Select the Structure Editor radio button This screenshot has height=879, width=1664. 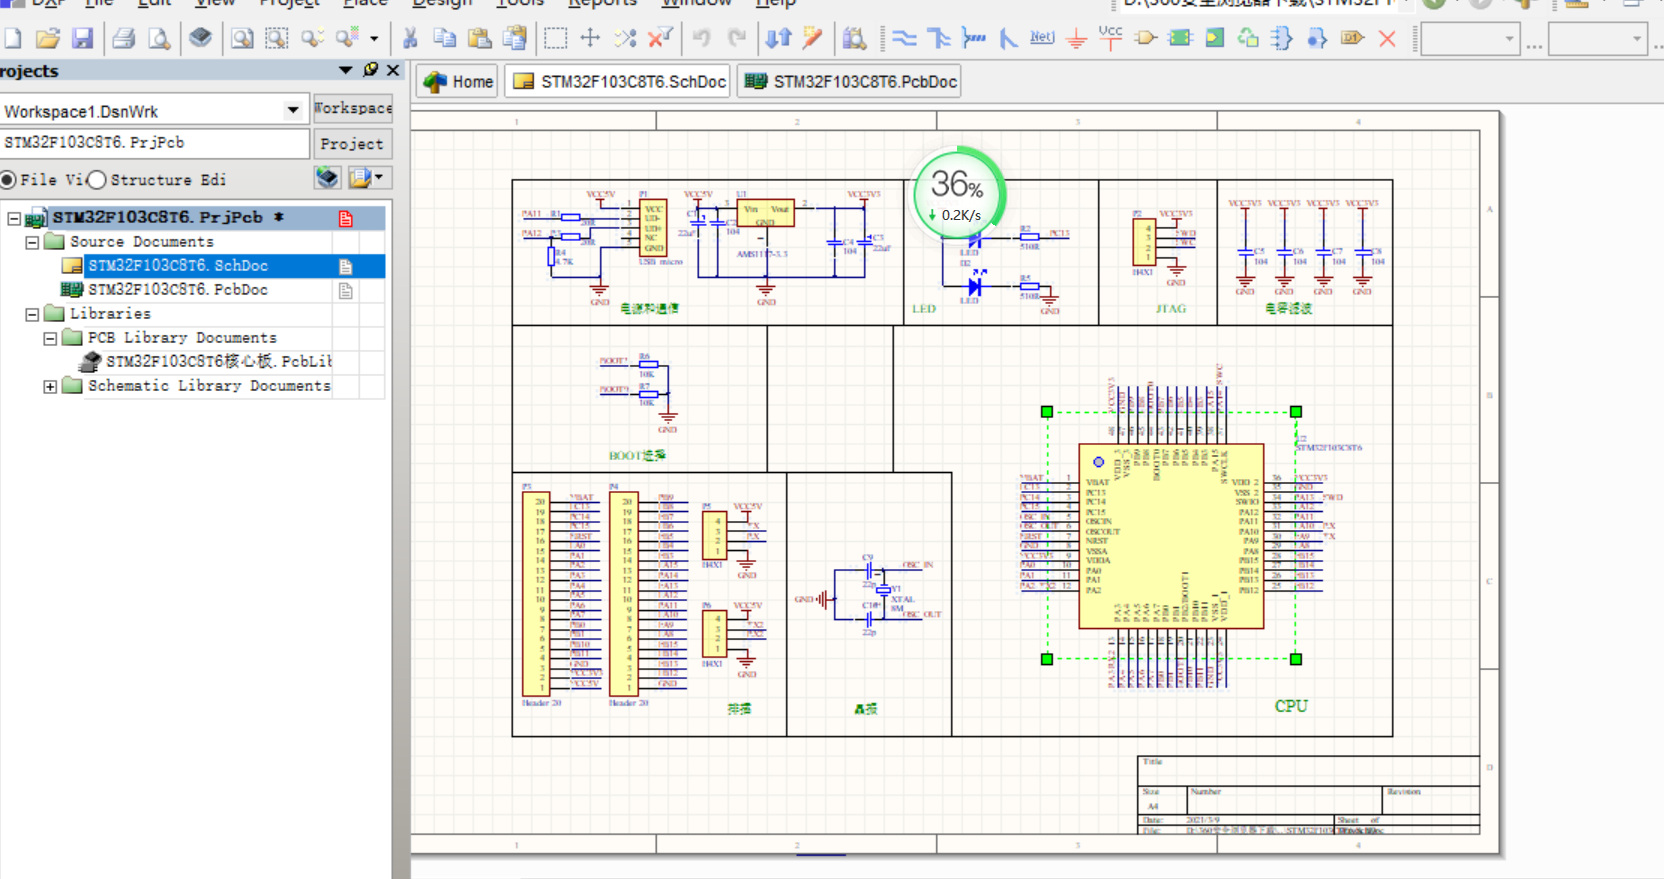97,180
